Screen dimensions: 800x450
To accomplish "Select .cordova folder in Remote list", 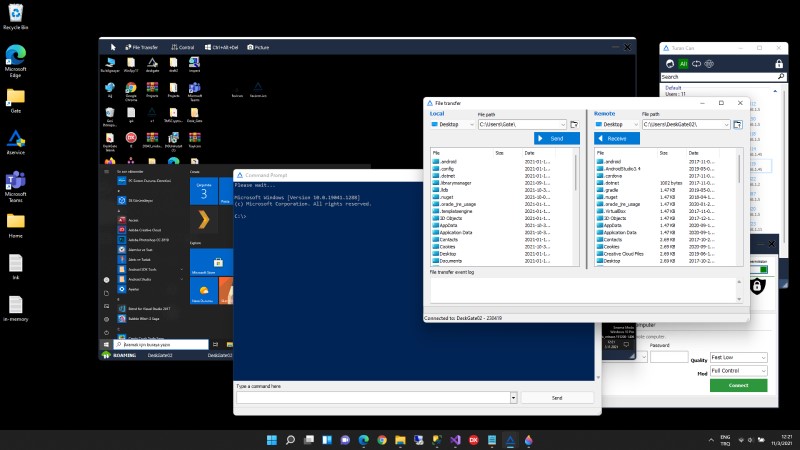I will [x=610, y=176].
